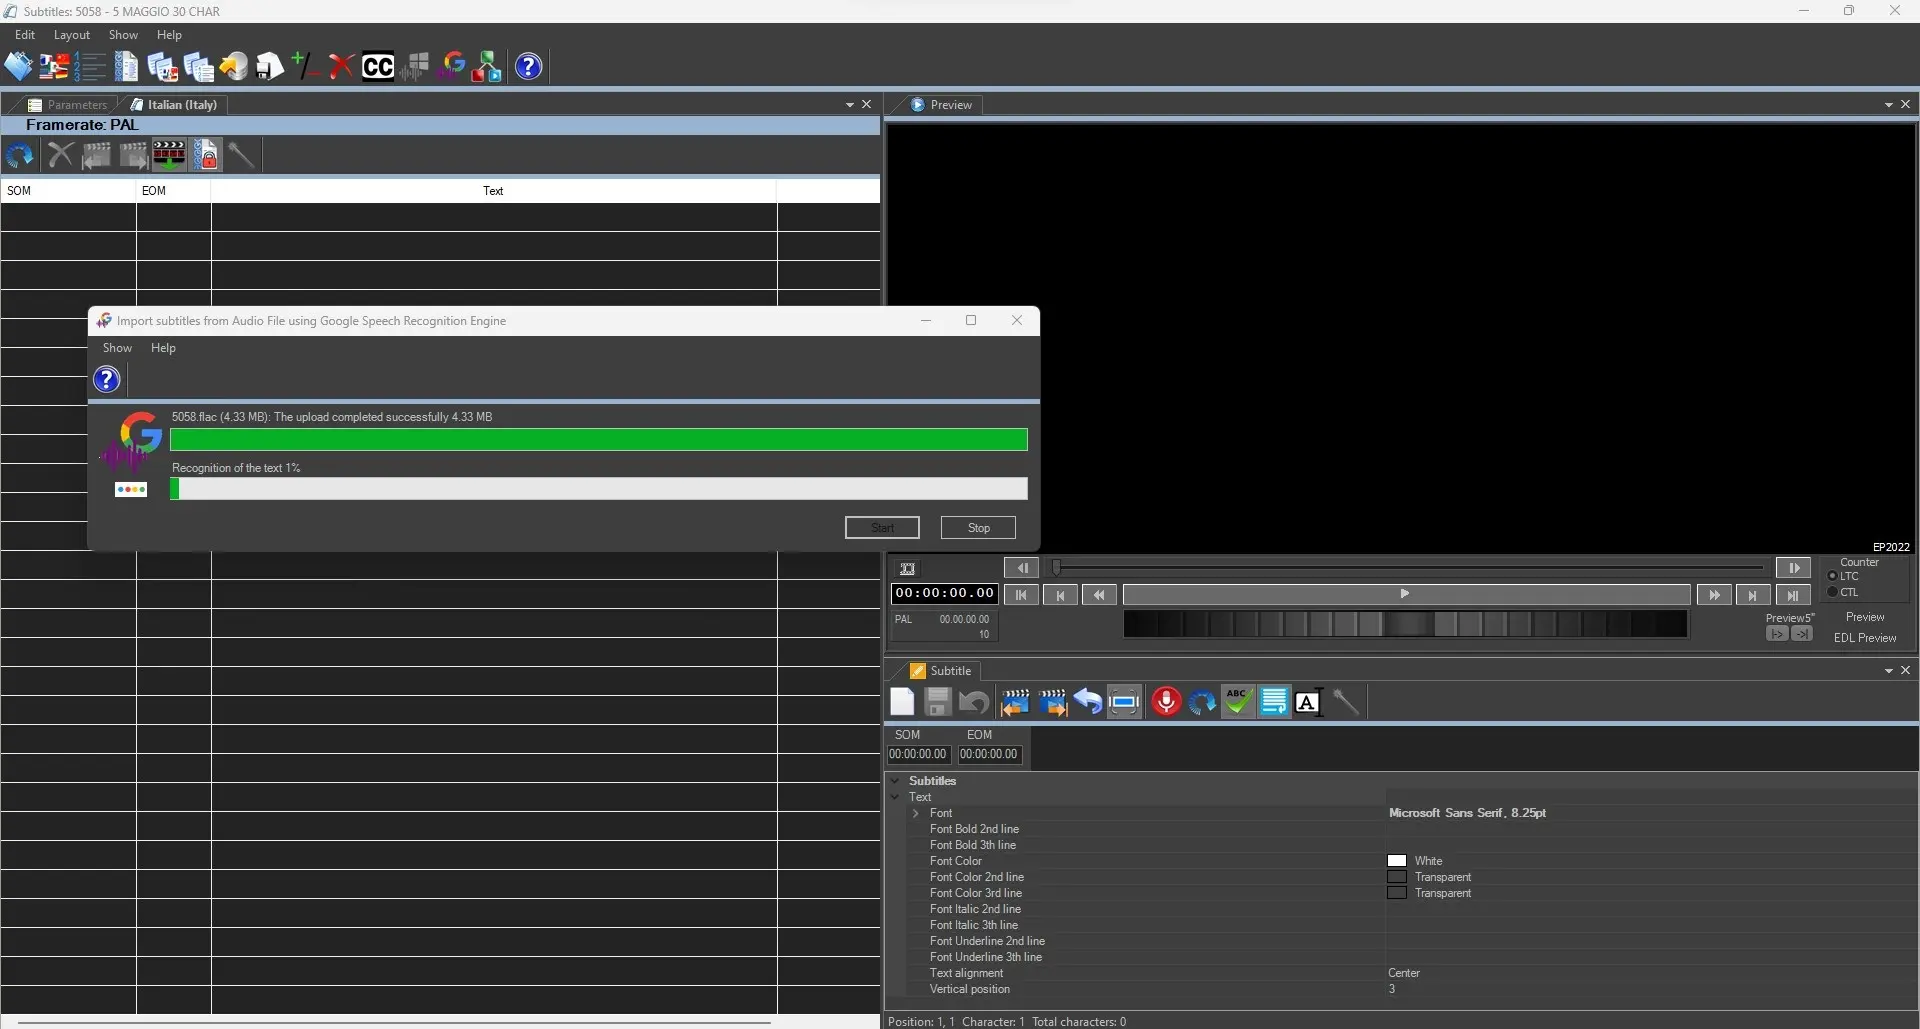Click the language flags translation icon
Image resolution: width=1920 pixels, height=1029 pixels.
click(x=54, y=67)
